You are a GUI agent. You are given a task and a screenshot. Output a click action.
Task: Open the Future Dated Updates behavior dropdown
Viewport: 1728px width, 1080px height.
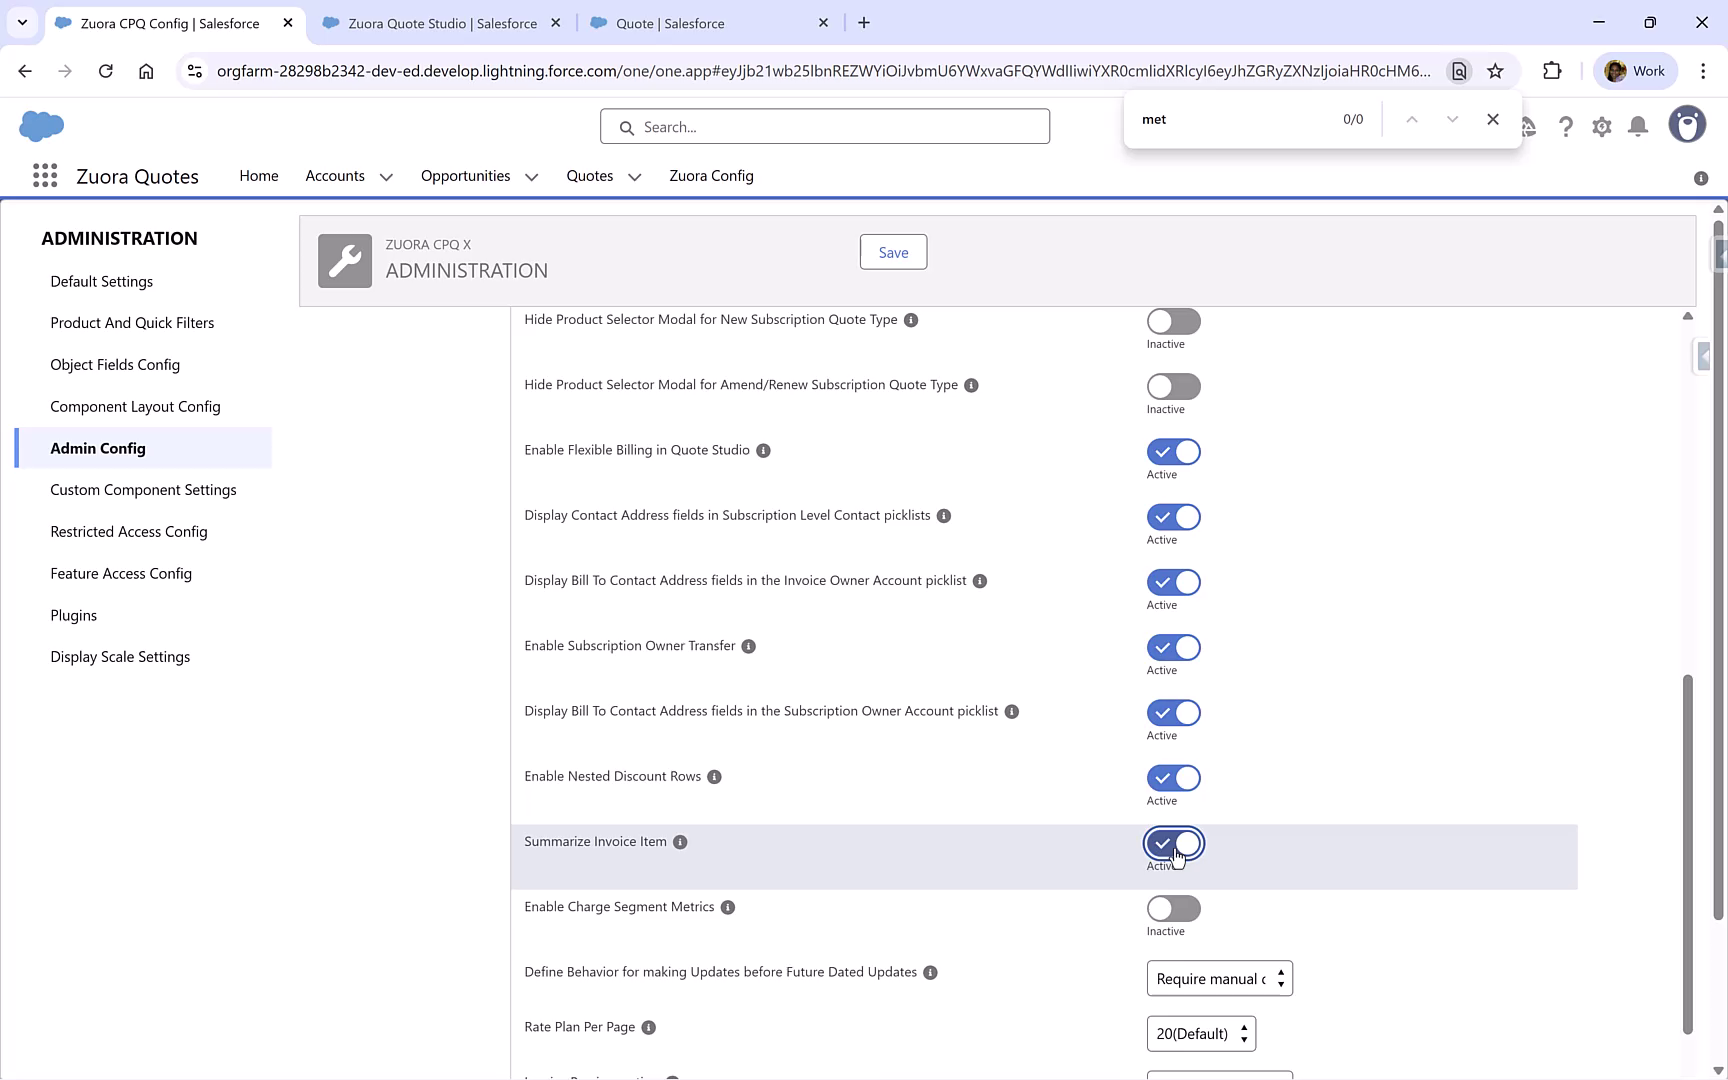(x=1219, y=978)
